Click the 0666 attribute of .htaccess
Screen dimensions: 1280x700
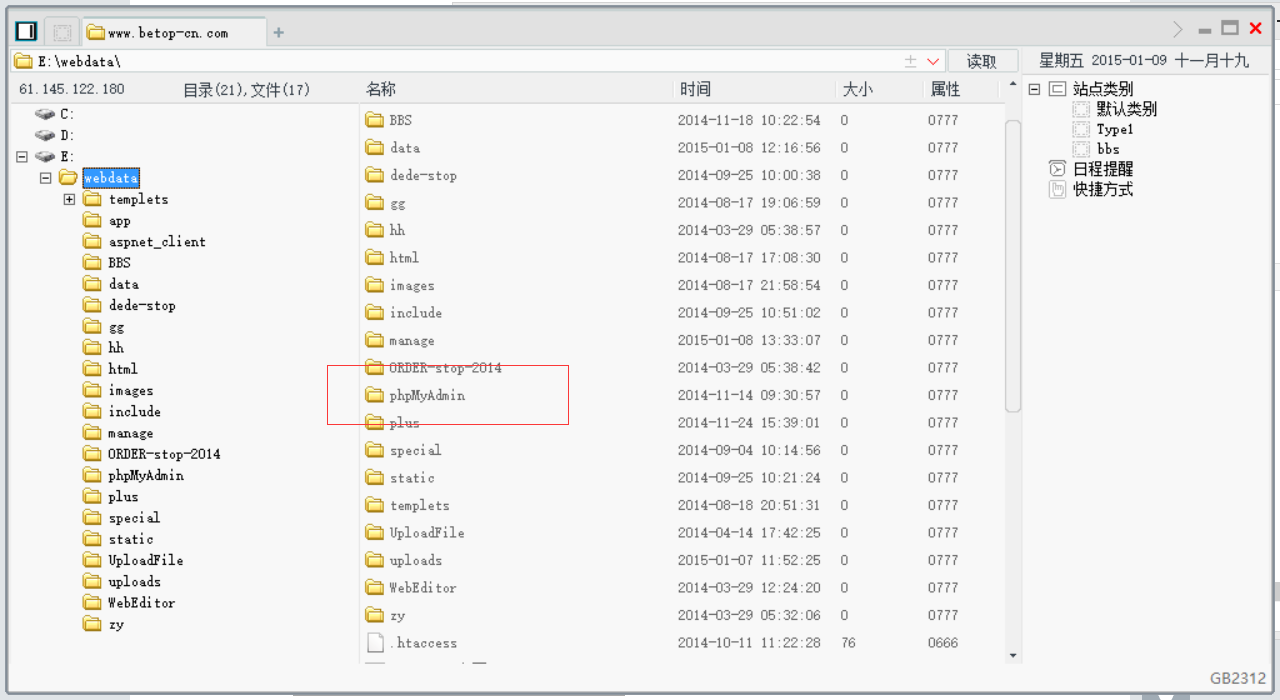pos(942,643)
